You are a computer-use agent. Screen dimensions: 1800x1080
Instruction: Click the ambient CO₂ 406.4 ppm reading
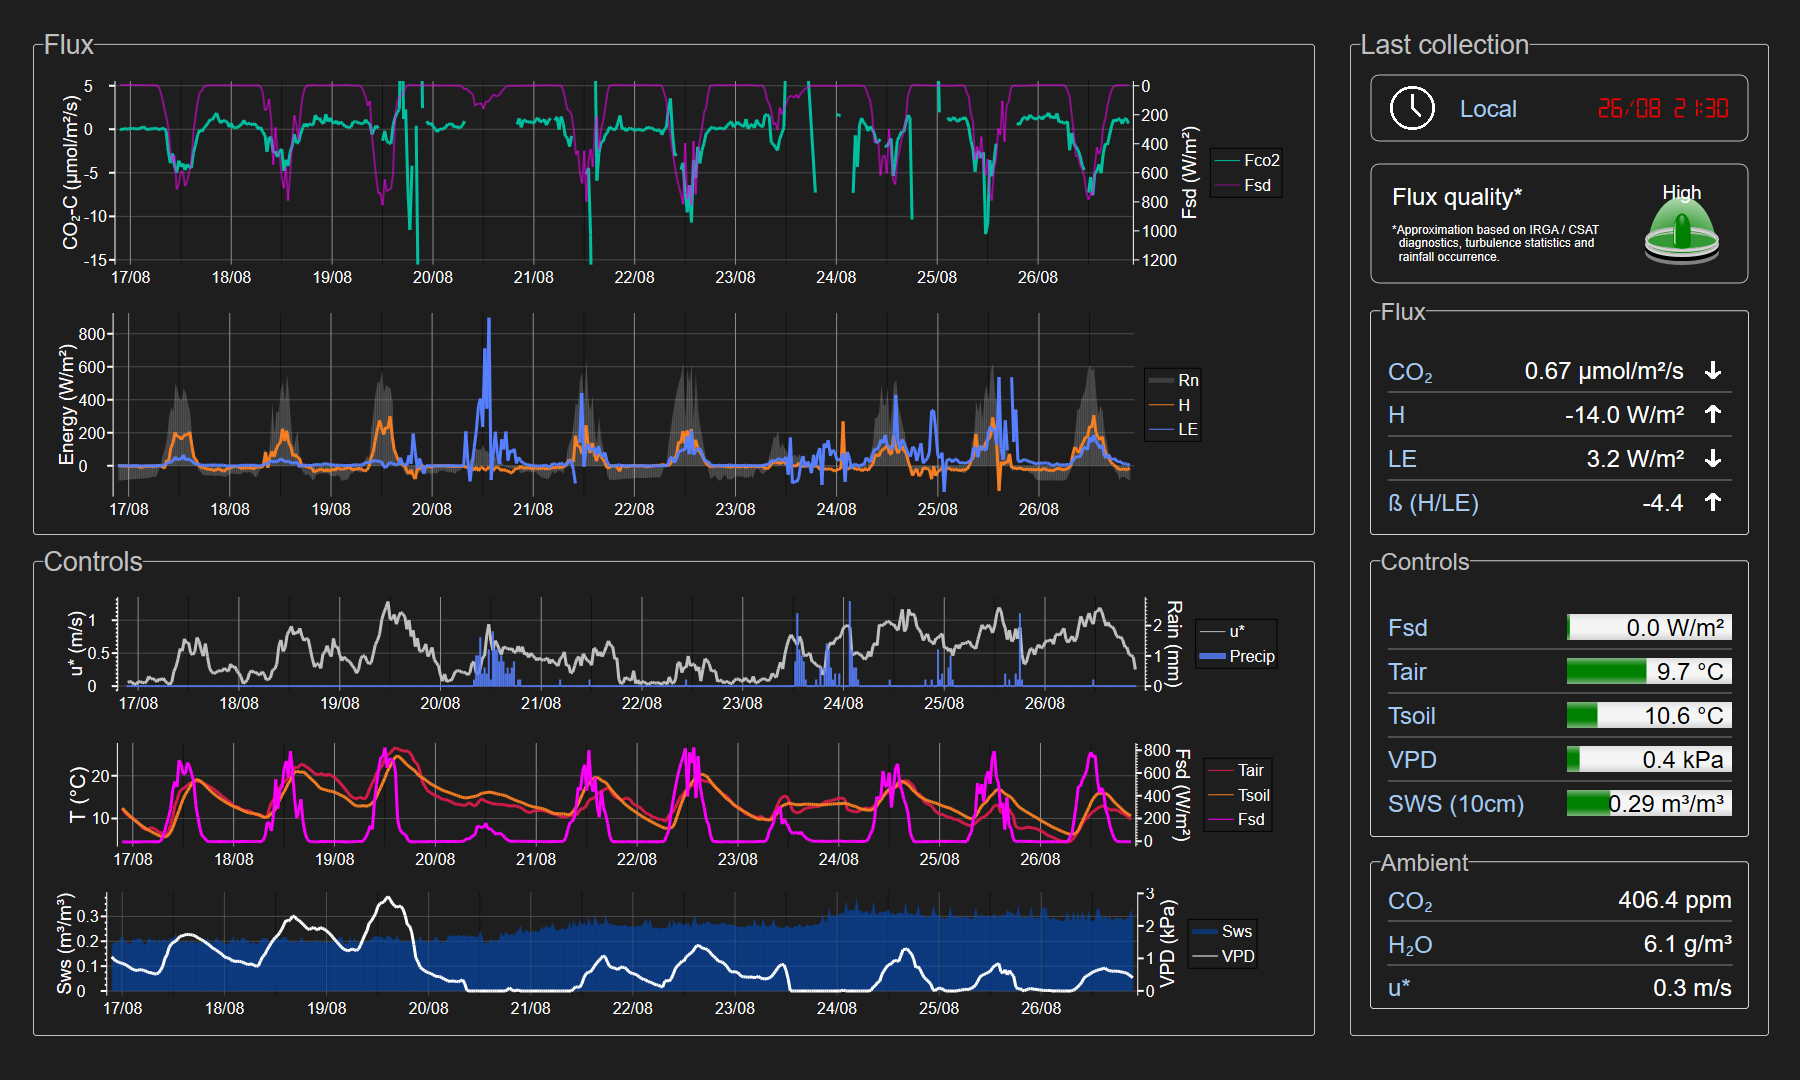1674,900
